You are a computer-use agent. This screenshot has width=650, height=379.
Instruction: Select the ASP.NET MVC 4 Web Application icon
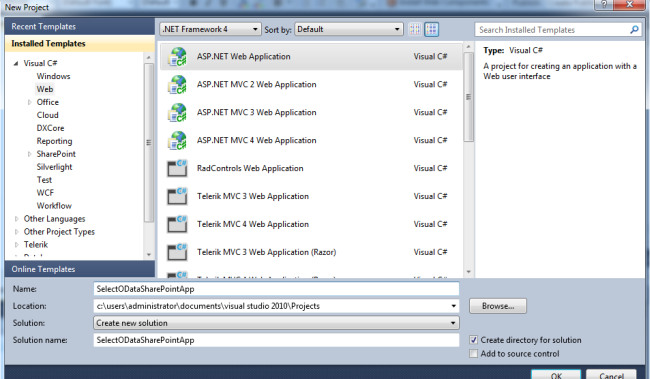coord(177,141)
